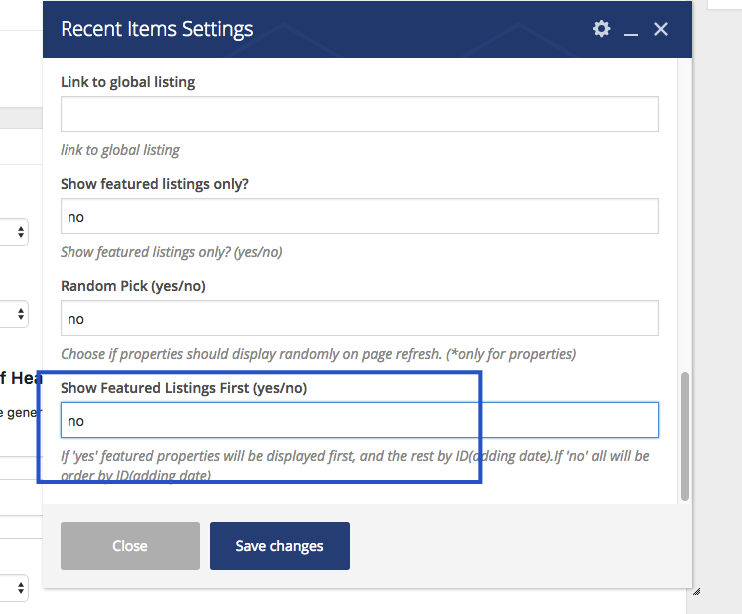Viewport: 742px width, 614px height.
Task: Focus the Show Featured Listings First field
Action: click(360, 420)
